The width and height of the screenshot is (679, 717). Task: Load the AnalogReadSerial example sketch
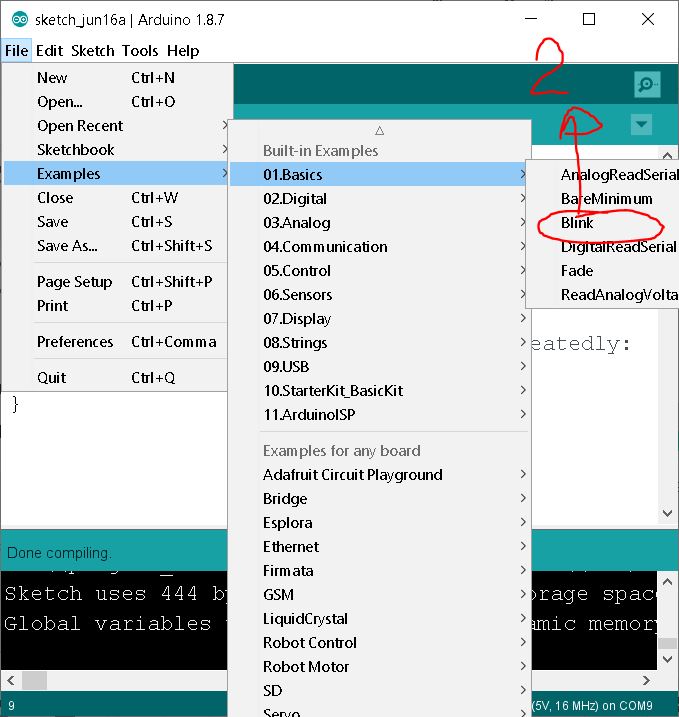click(x=603, y=175)
